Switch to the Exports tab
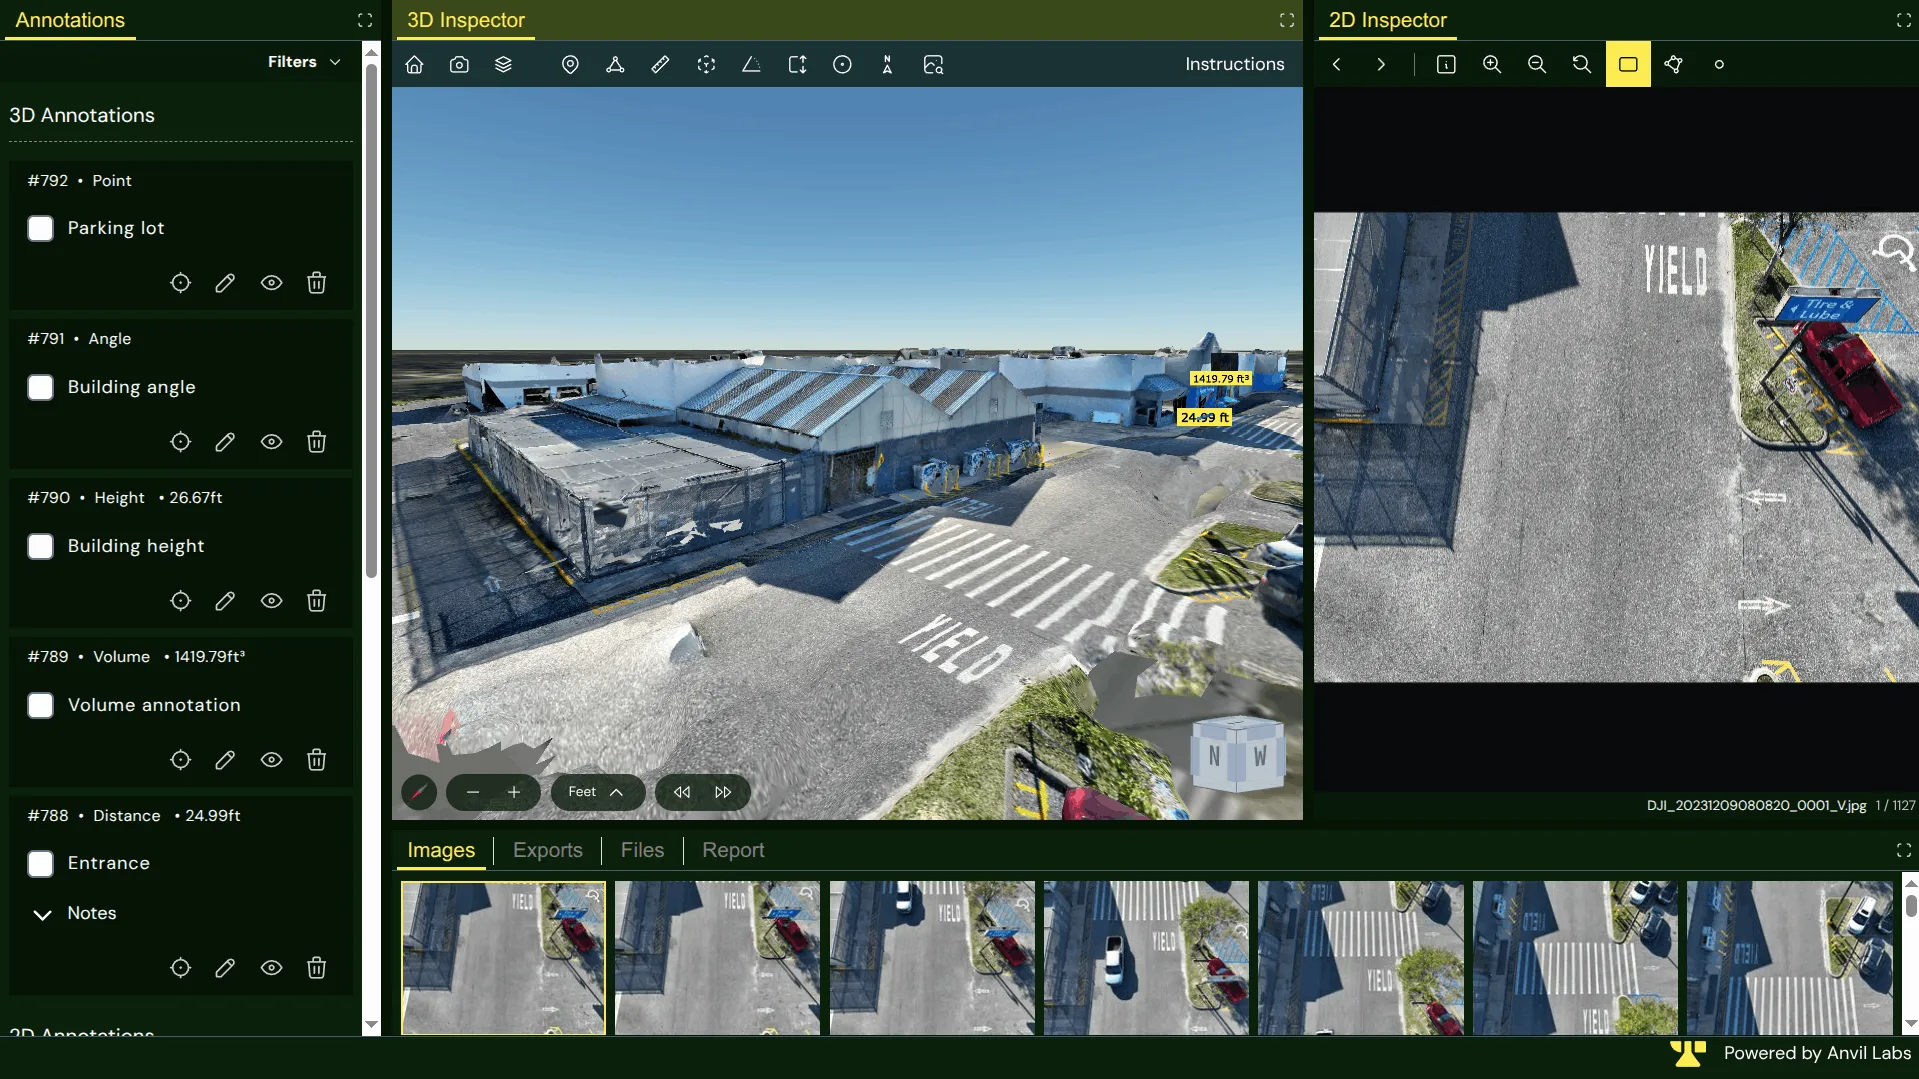The height and width of the screenshot is (1079, 1919). (548, 850)
